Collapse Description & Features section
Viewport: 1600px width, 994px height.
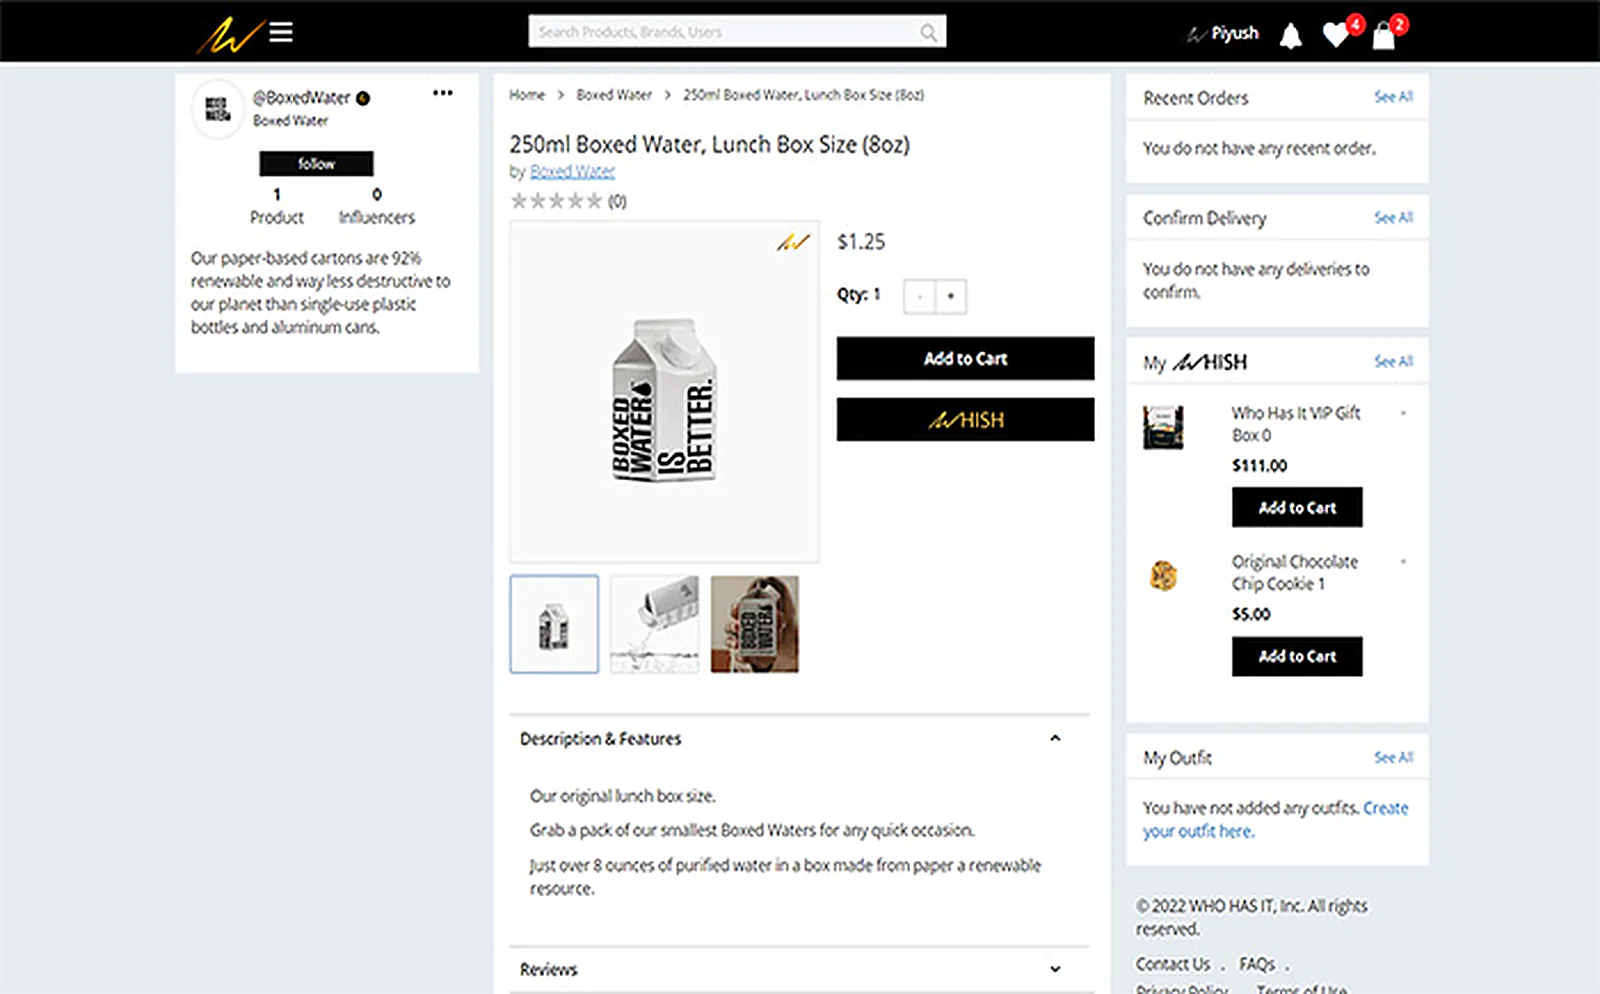pos(1055,738)
